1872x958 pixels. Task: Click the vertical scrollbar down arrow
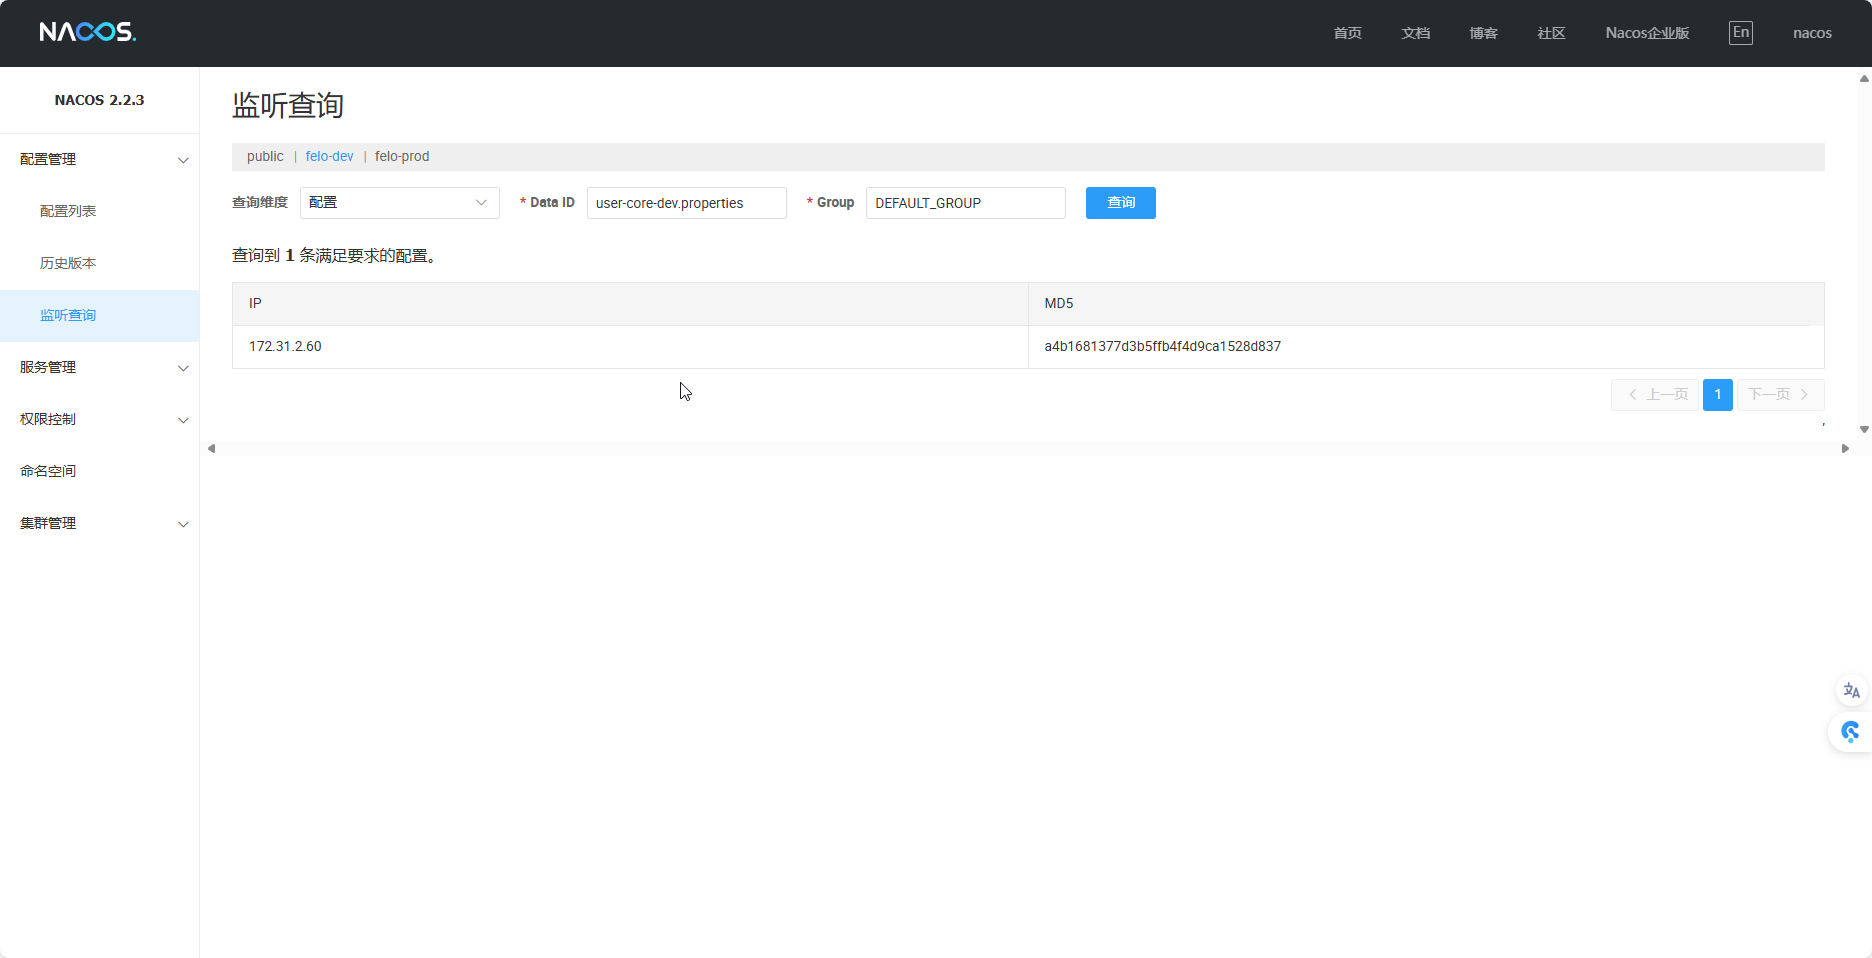click(x=1864, y=429)
